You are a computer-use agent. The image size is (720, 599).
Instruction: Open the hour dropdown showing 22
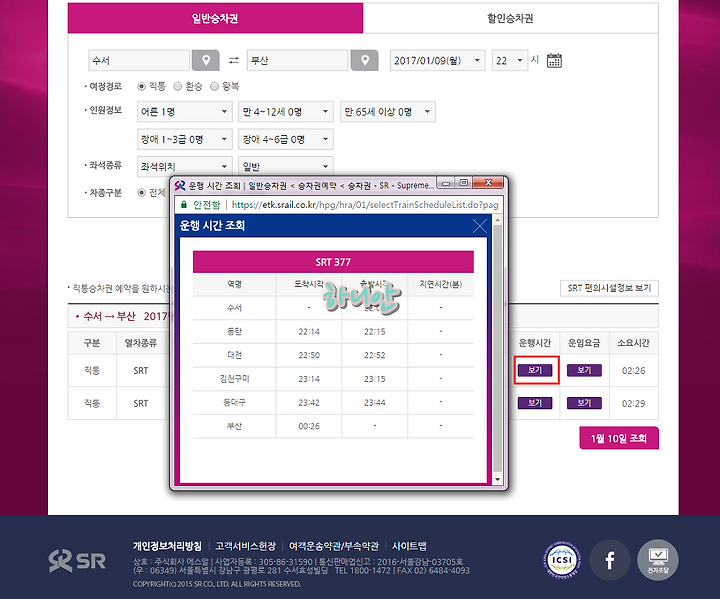pos(509,61)
